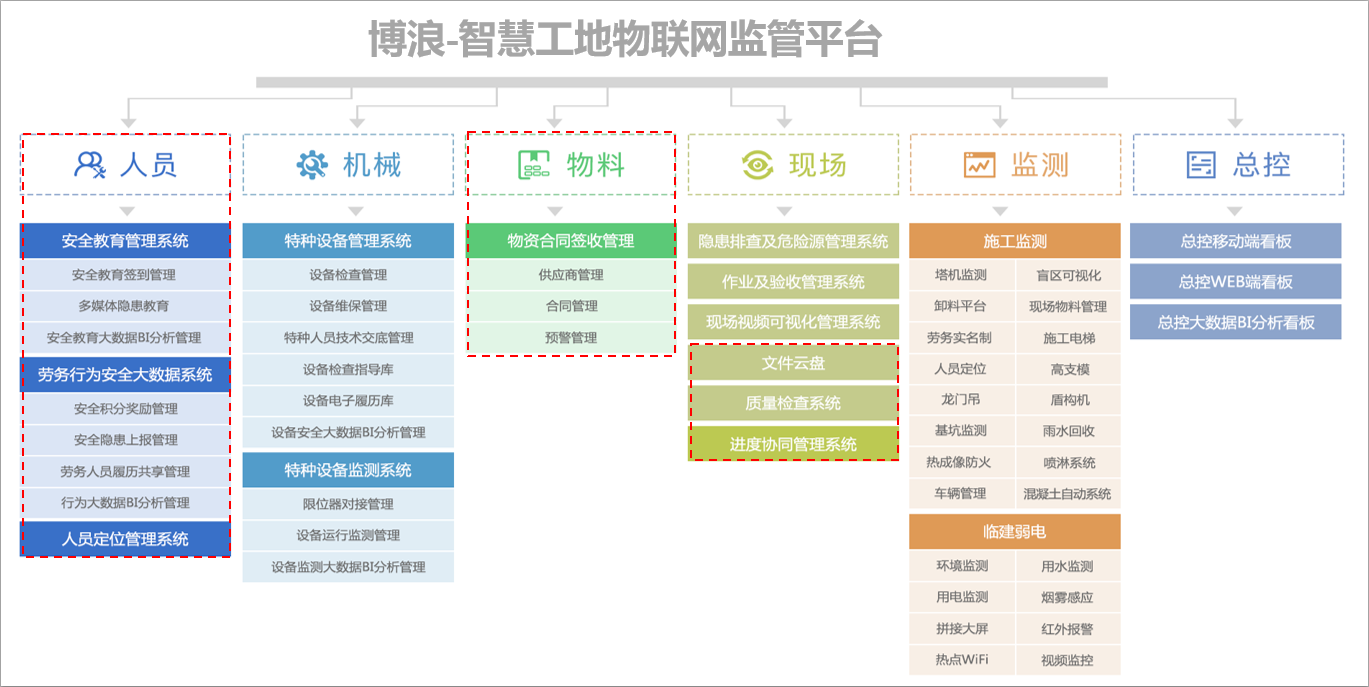Image resolution: width=1369 pixels, height=687 pixels.
Task: Click 安全隐患上报管理 row
Action: [x=125, y=440]
